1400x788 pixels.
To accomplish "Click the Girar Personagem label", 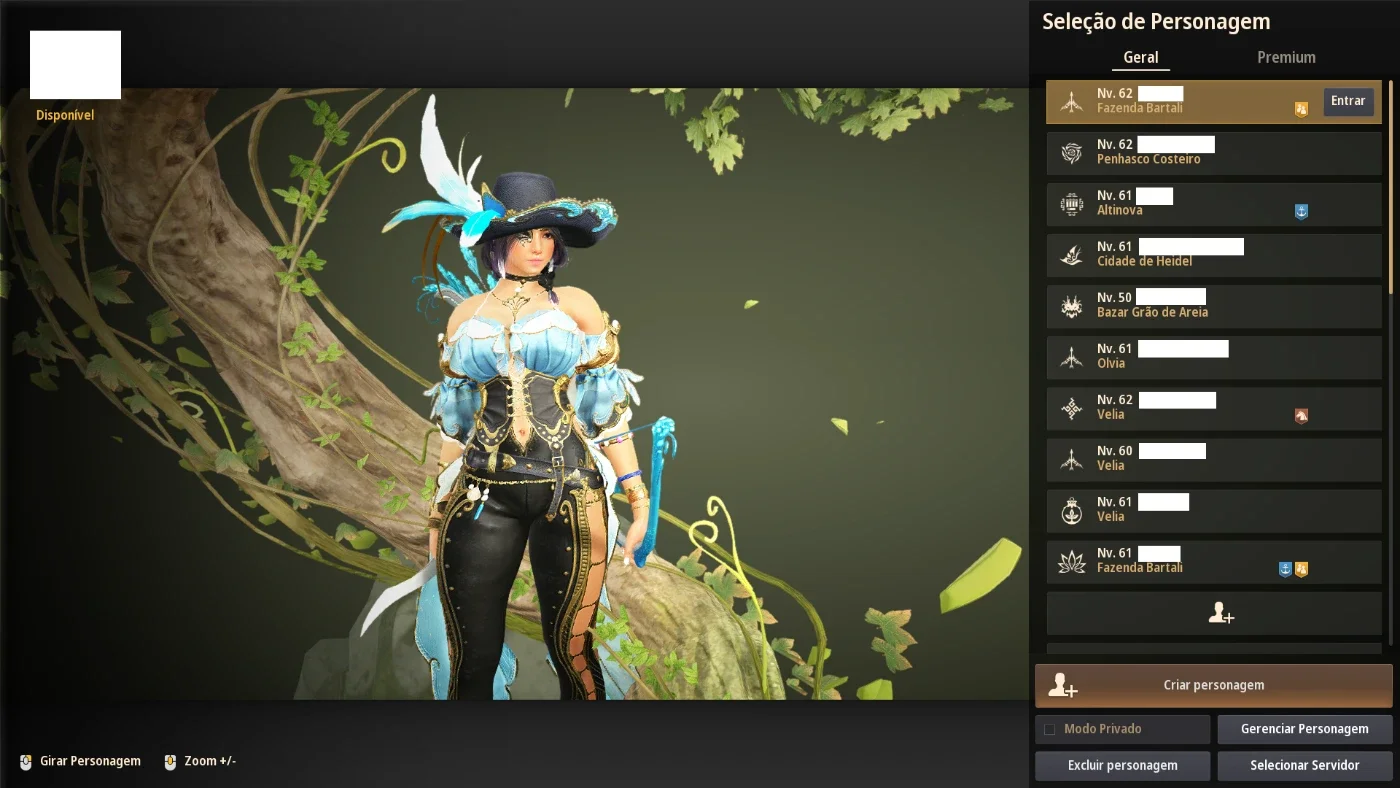I will 90,762.
